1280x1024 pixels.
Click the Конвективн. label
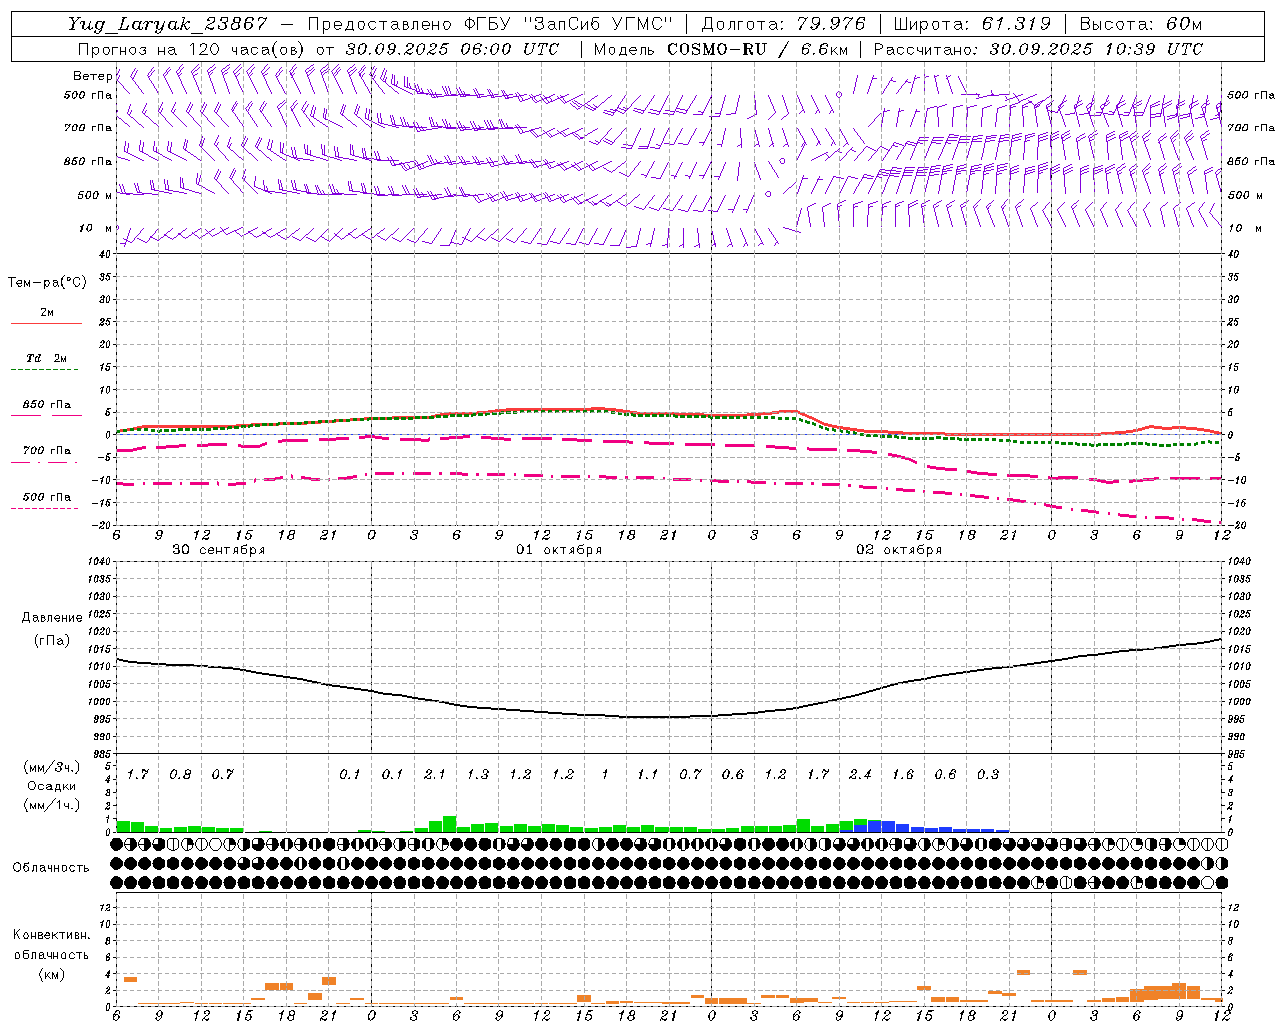[x=51, y=935]
